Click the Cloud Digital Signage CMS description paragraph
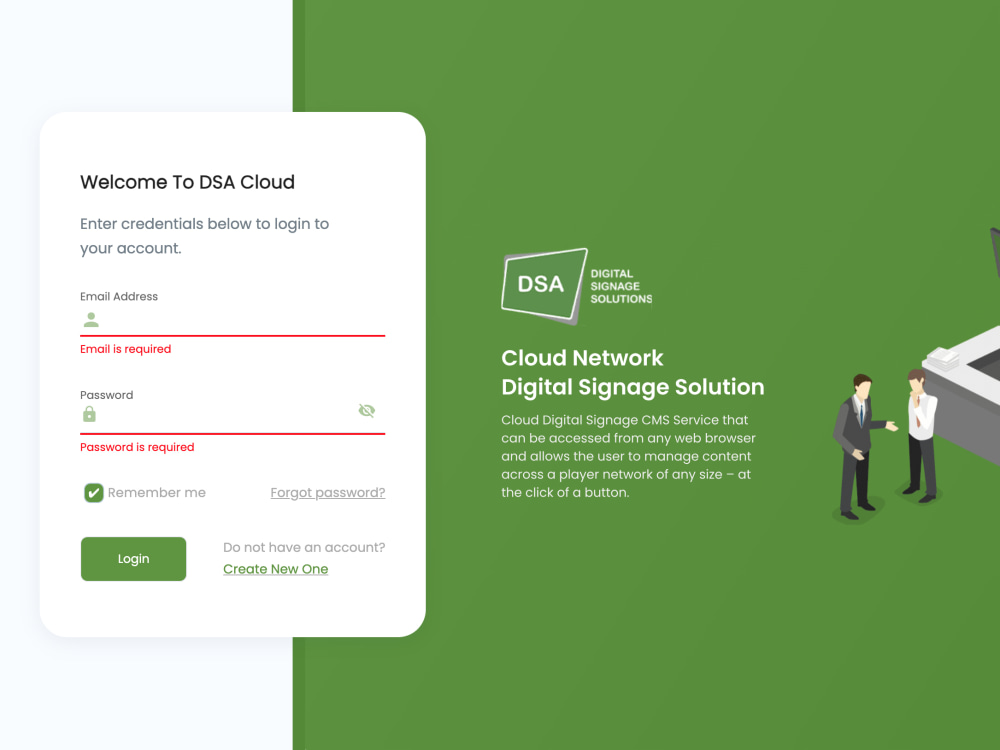The width and height of the screenshot is (1000, 750). point(628,456)
